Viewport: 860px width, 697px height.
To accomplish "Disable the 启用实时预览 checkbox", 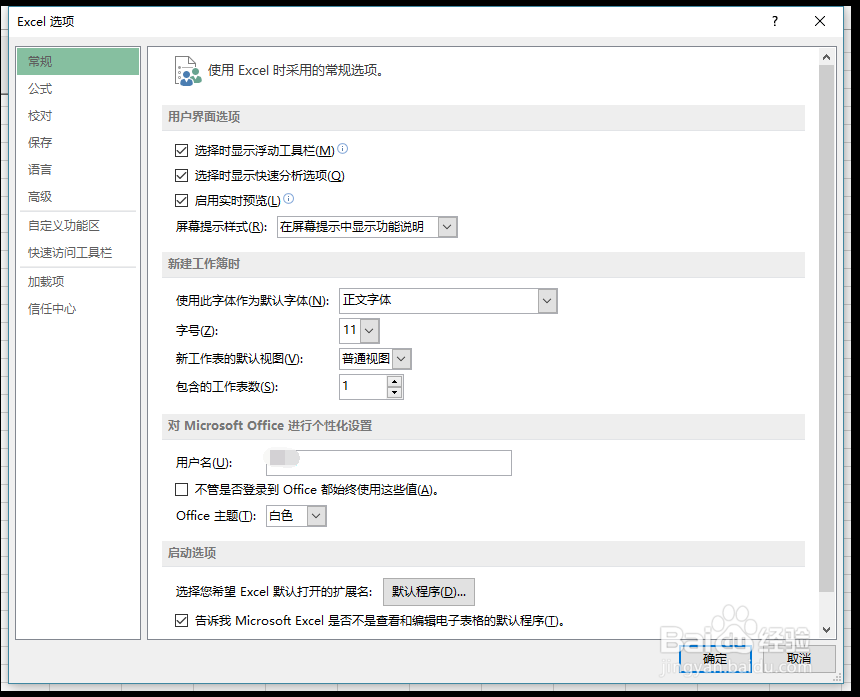I will point(180,201).
